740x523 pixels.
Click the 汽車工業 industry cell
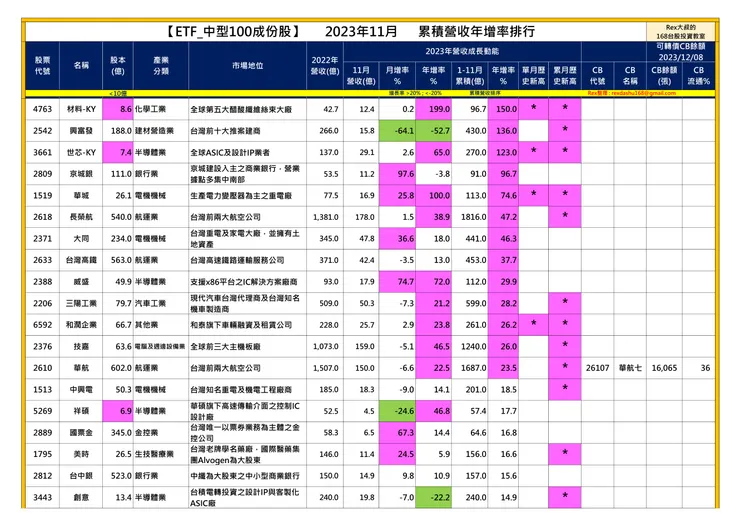161,304
